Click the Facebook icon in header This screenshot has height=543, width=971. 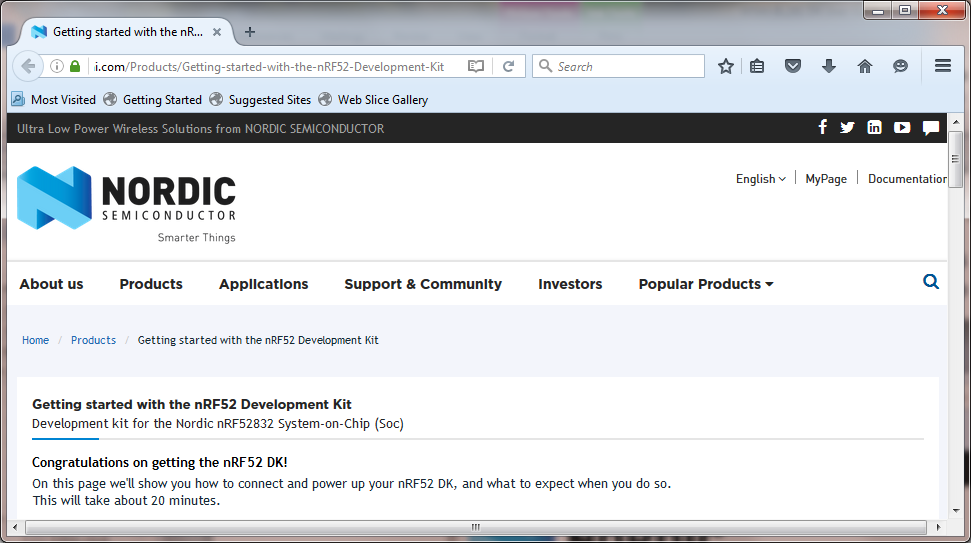coord(823,127)
